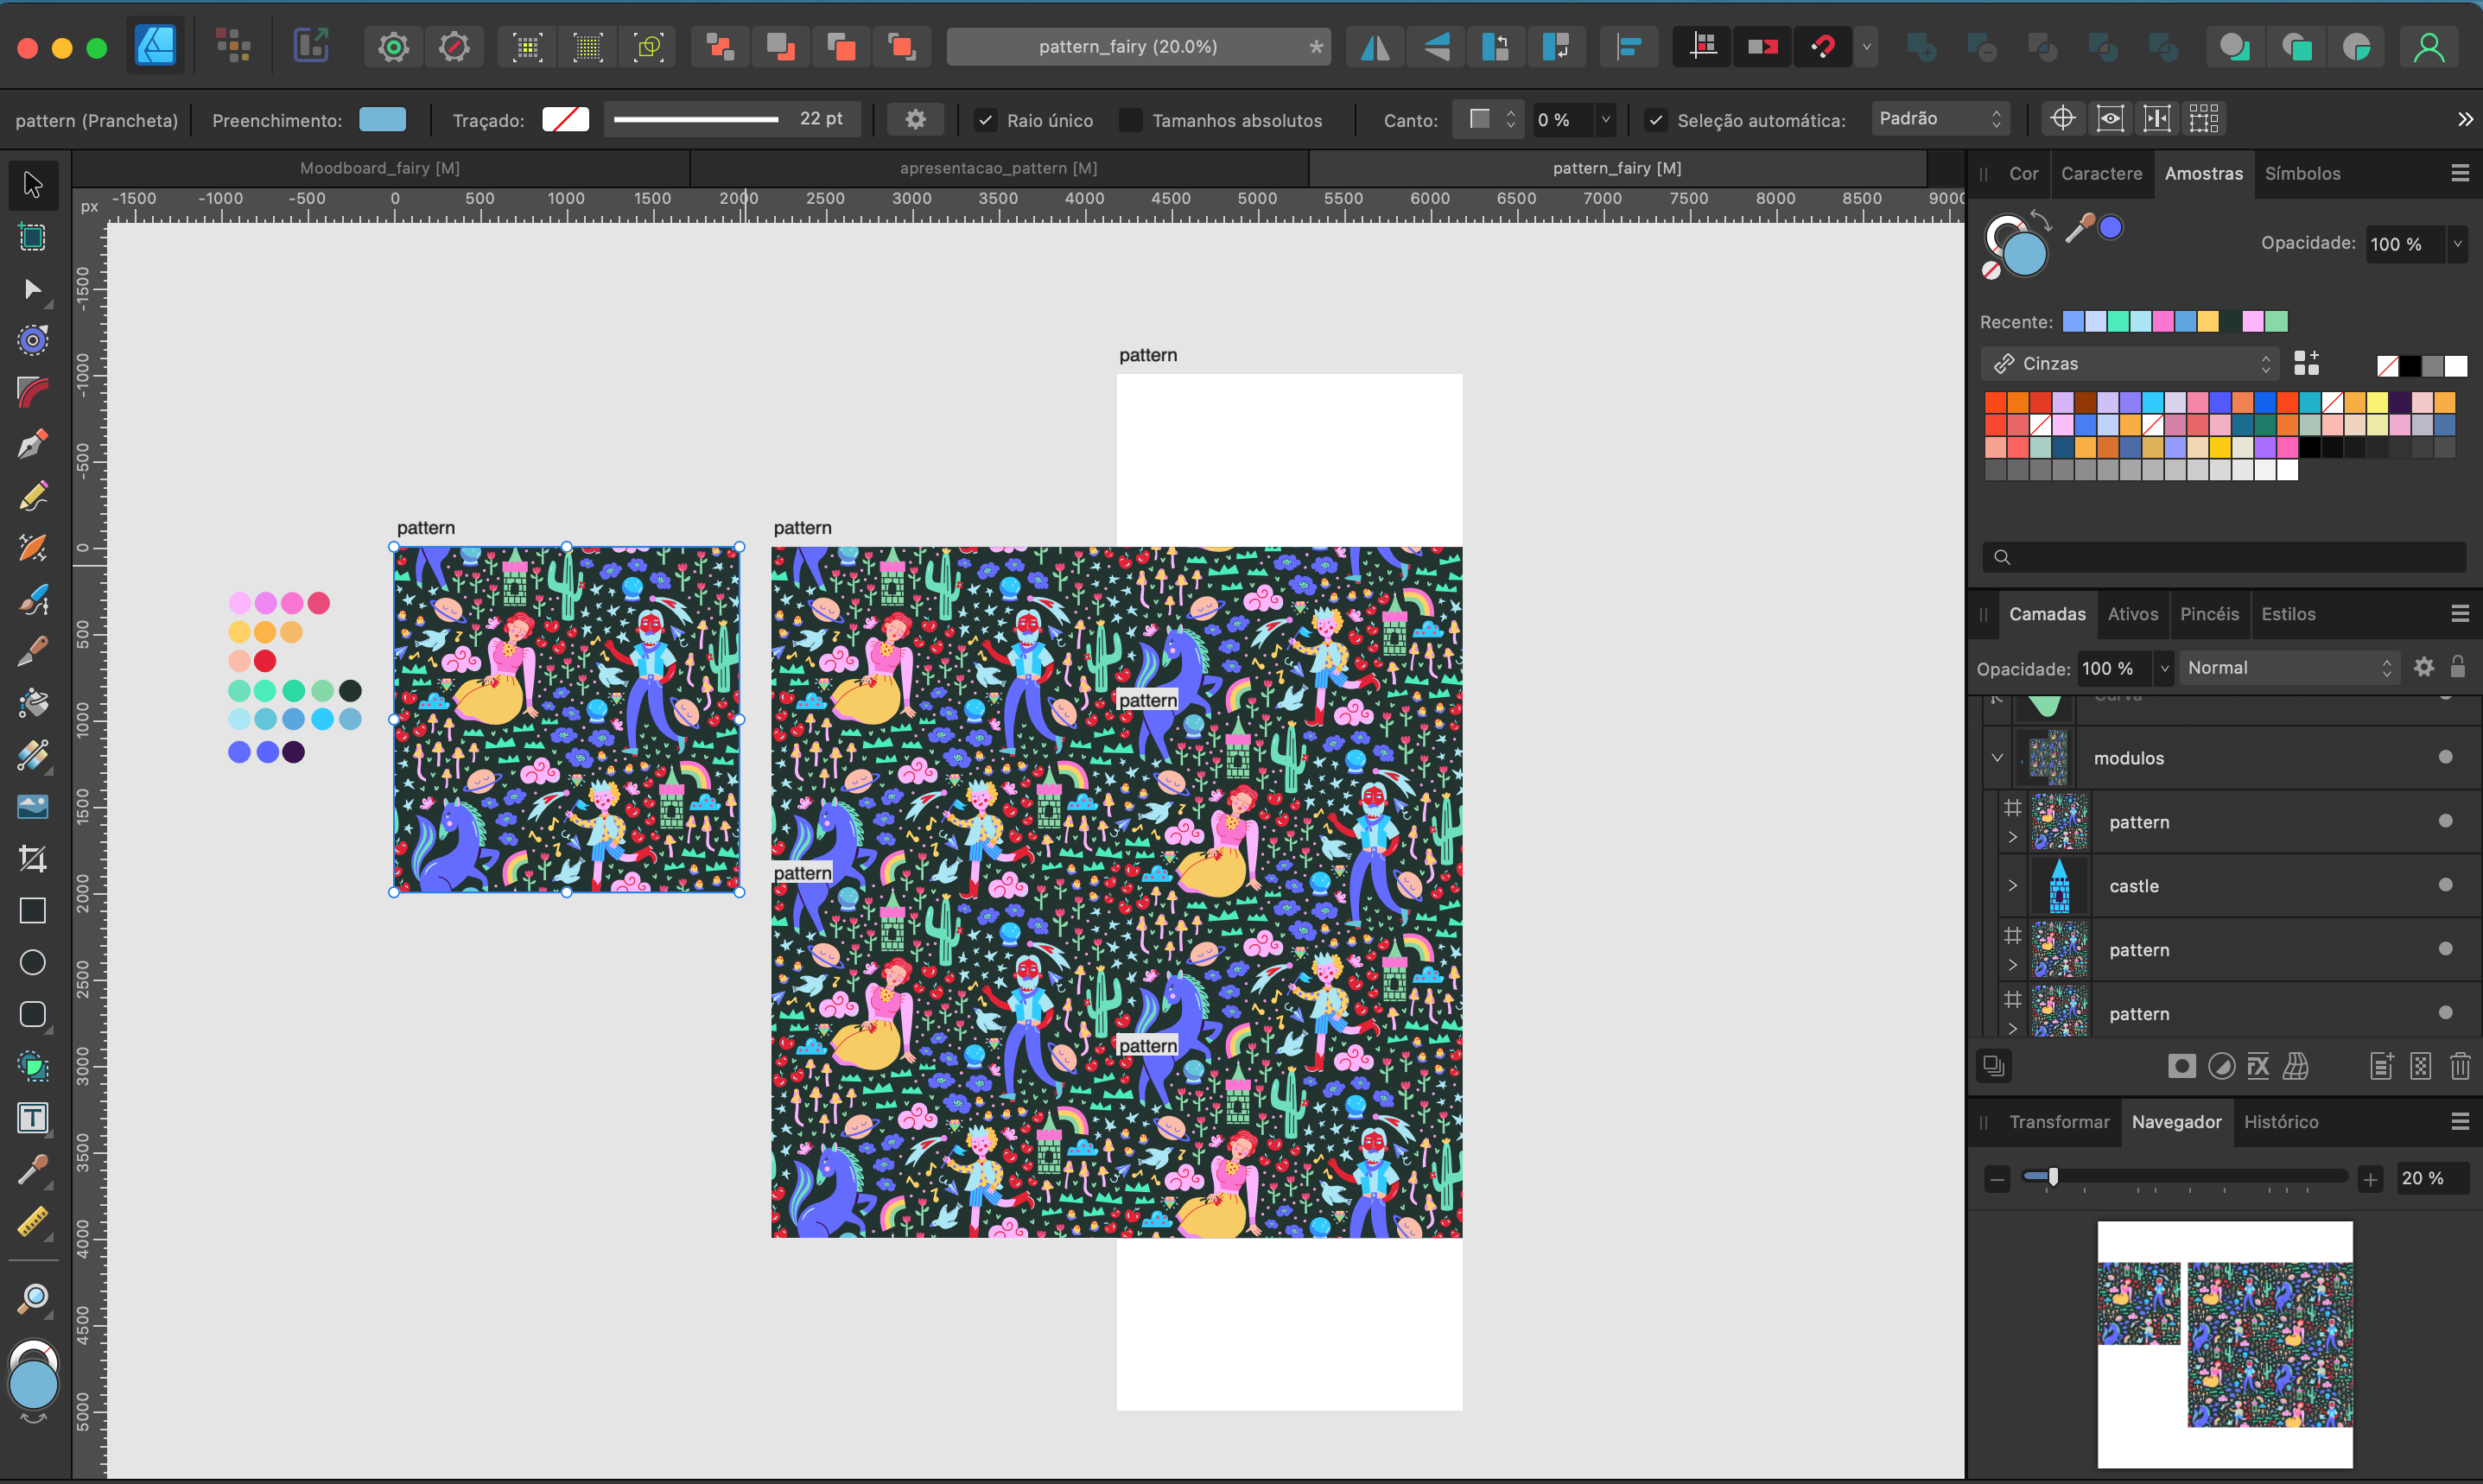Screen dimensions: 2483x1484
Task: Click the boolean Subtract operation icon
Action: click(1982, 46)
